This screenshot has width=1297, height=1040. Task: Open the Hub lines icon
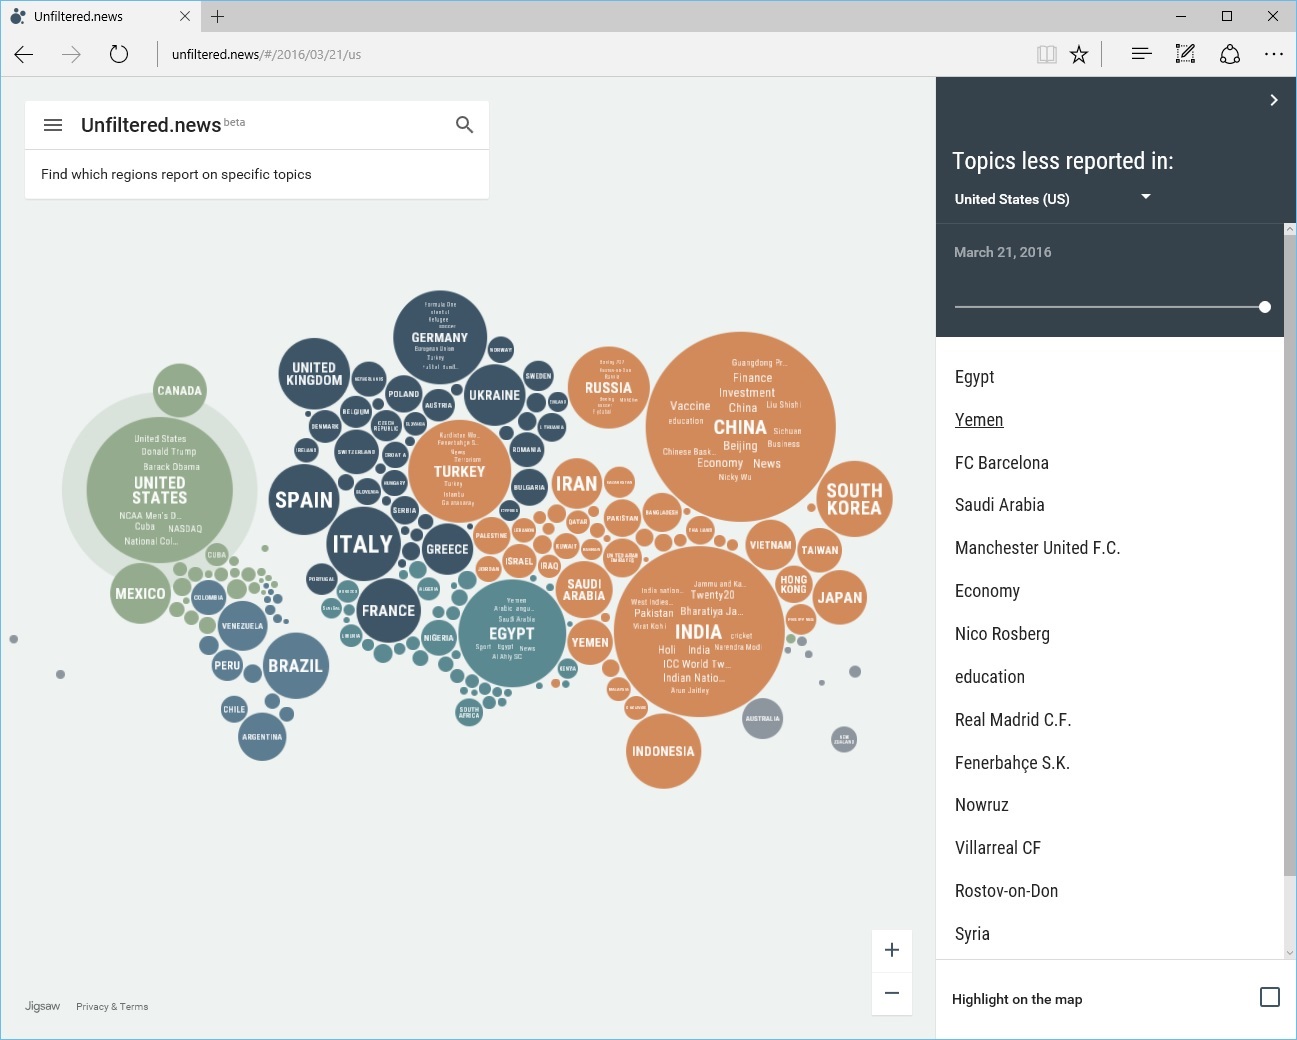(1141, 54)
